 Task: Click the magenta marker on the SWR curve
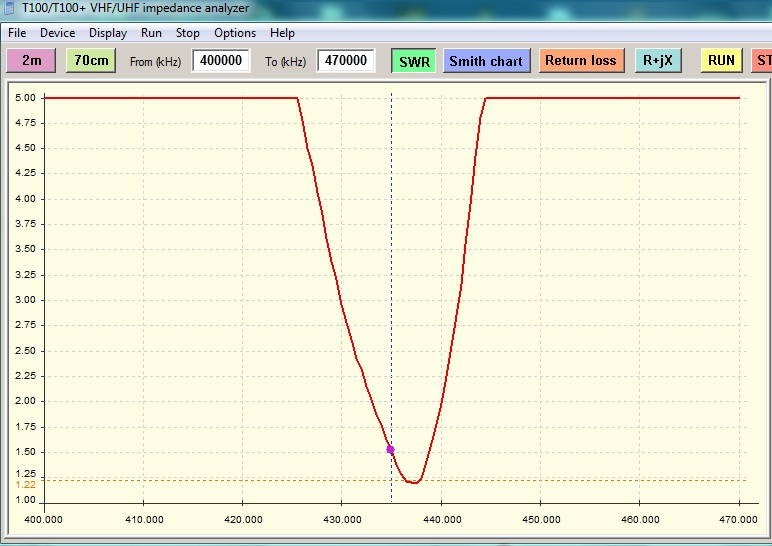(x=391, y=450)
